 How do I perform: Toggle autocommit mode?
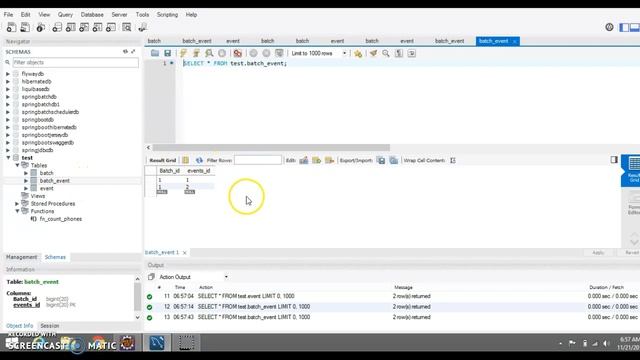279,53
